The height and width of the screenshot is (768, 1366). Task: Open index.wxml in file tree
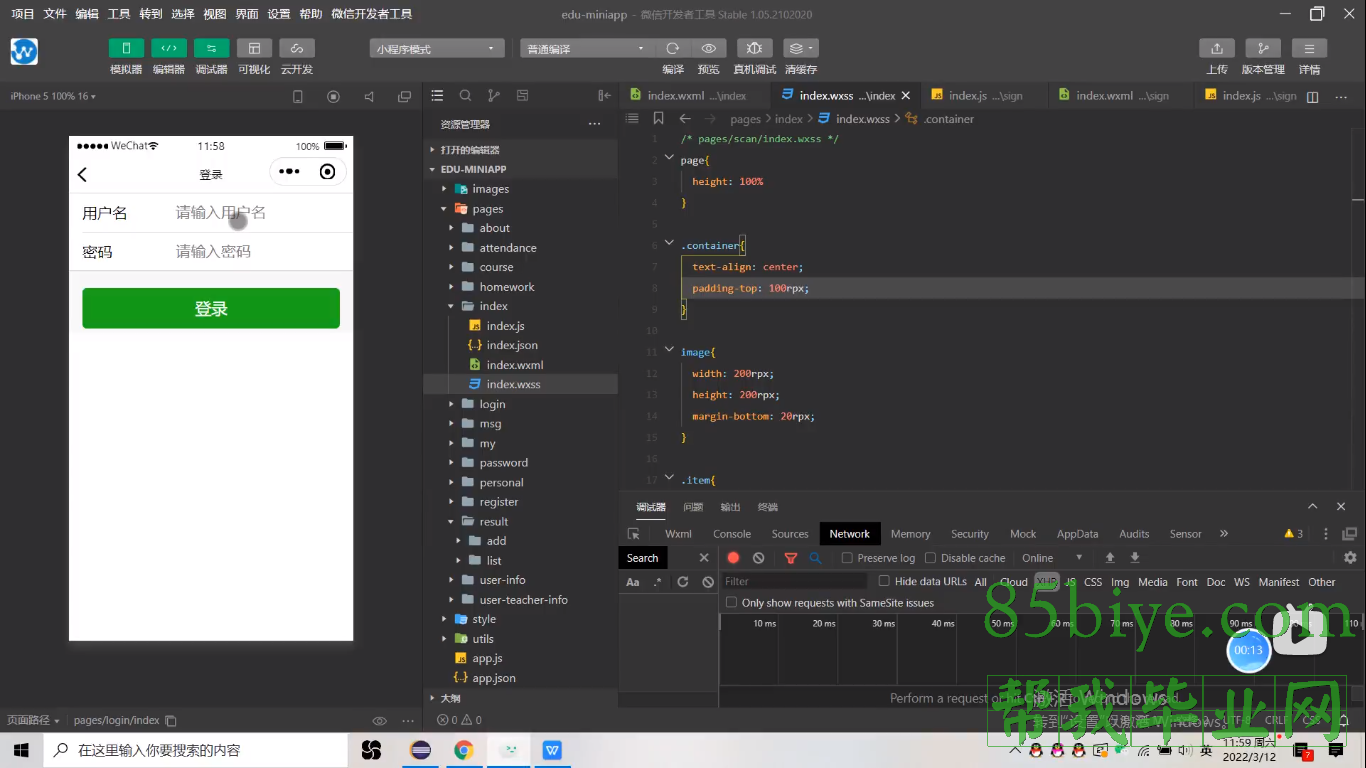click(515, 365)
